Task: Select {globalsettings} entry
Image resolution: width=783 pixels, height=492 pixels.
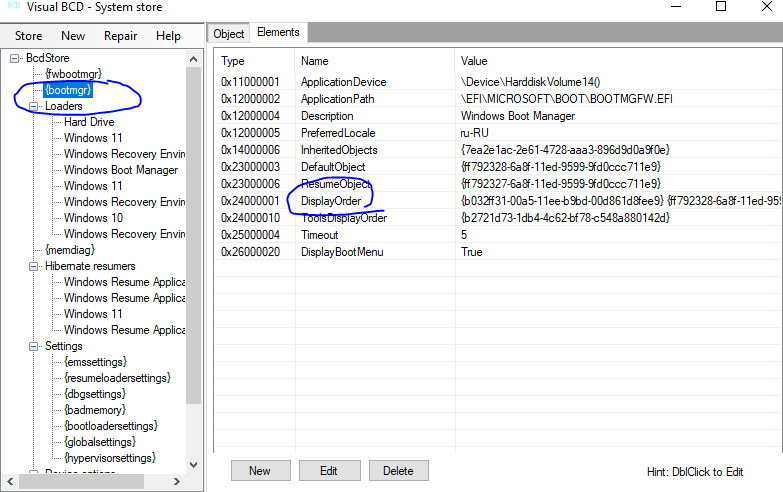Action: click(100, 442)
